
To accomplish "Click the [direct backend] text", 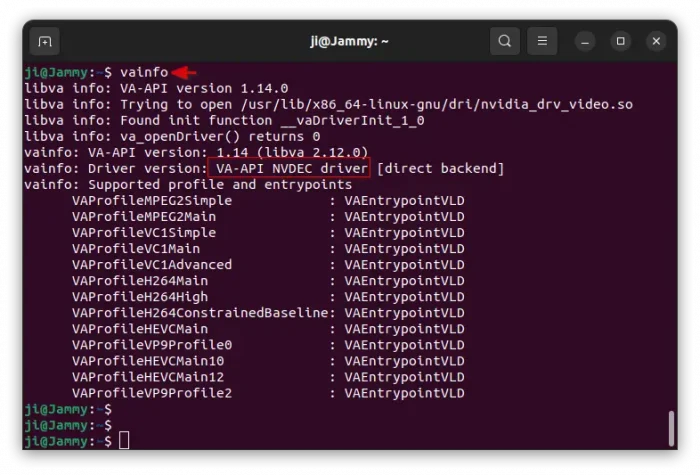I will 440,168.
